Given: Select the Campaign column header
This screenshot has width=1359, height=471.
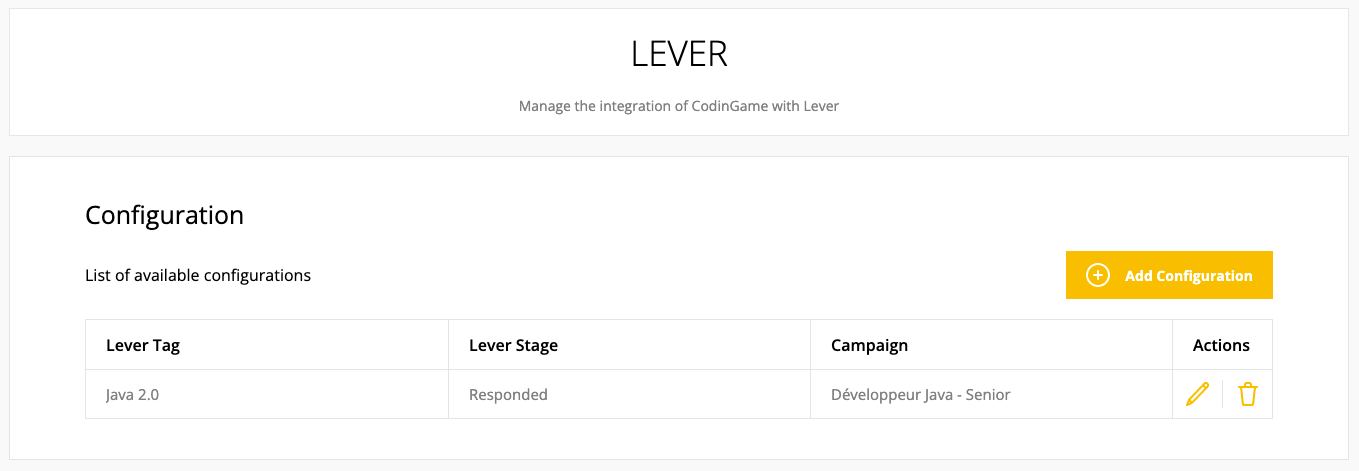Looking at the screenshot, I should coord(869,345).
